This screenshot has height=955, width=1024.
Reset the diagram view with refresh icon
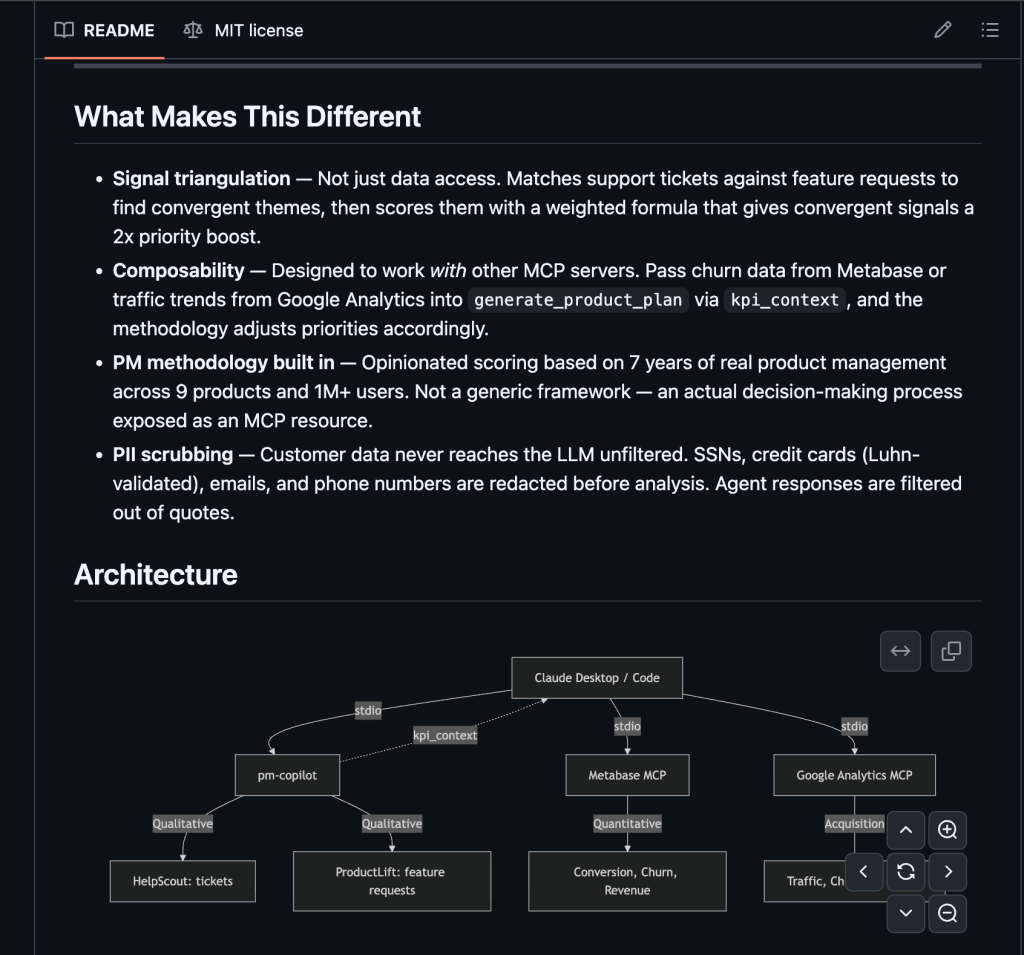pos(906,871)
